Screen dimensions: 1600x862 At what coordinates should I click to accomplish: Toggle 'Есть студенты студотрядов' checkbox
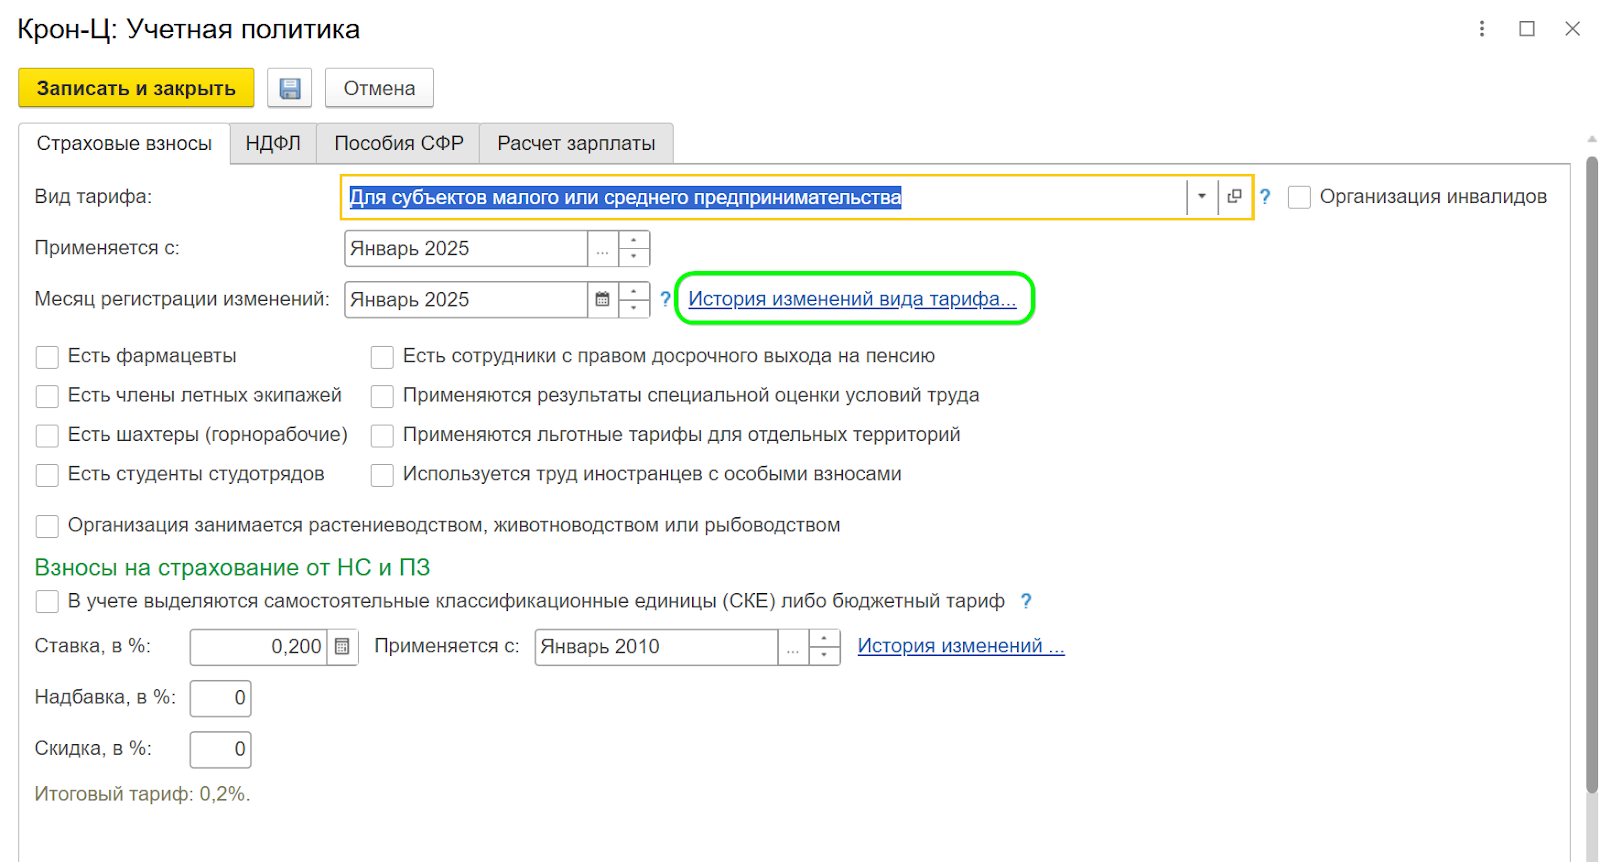click(47, 475)
